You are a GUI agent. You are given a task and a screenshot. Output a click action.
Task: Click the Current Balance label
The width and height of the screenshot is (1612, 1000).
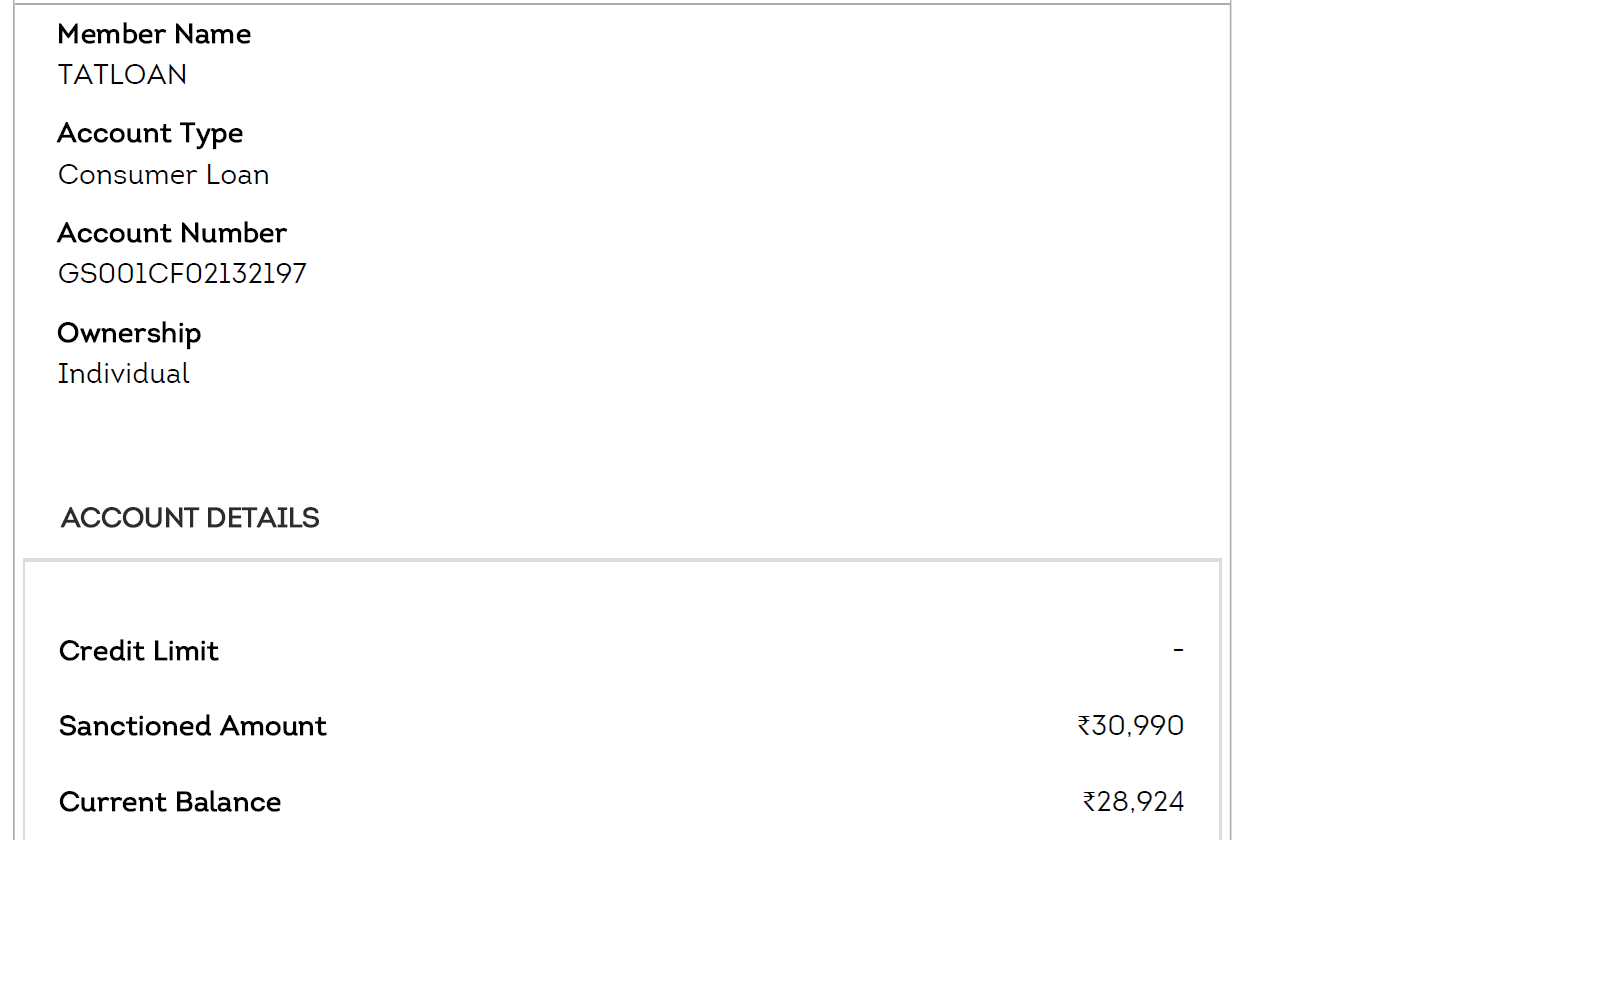click(170, 802)
